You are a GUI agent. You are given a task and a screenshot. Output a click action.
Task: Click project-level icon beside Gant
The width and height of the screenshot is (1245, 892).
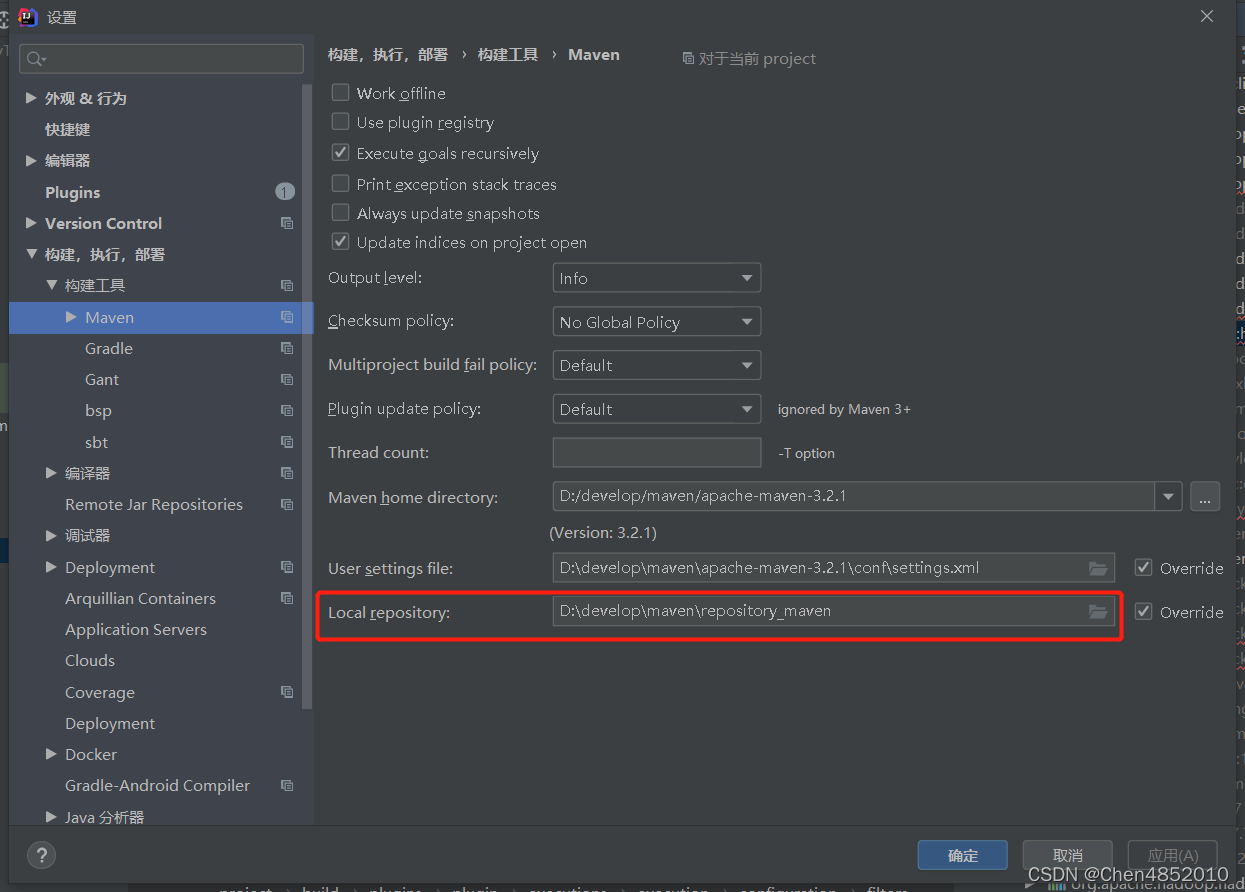(287, 379)
